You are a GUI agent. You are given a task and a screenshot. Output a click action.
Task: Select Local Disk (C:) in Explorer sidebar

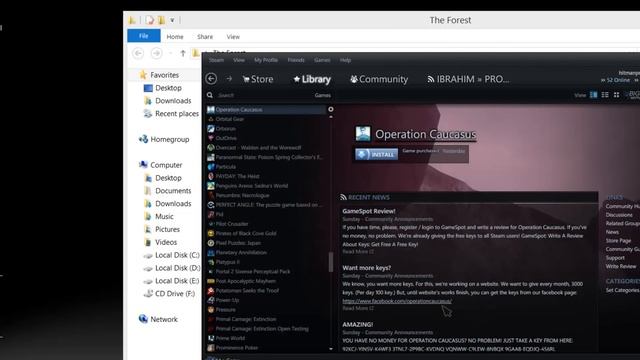click(x=171, y=255)
